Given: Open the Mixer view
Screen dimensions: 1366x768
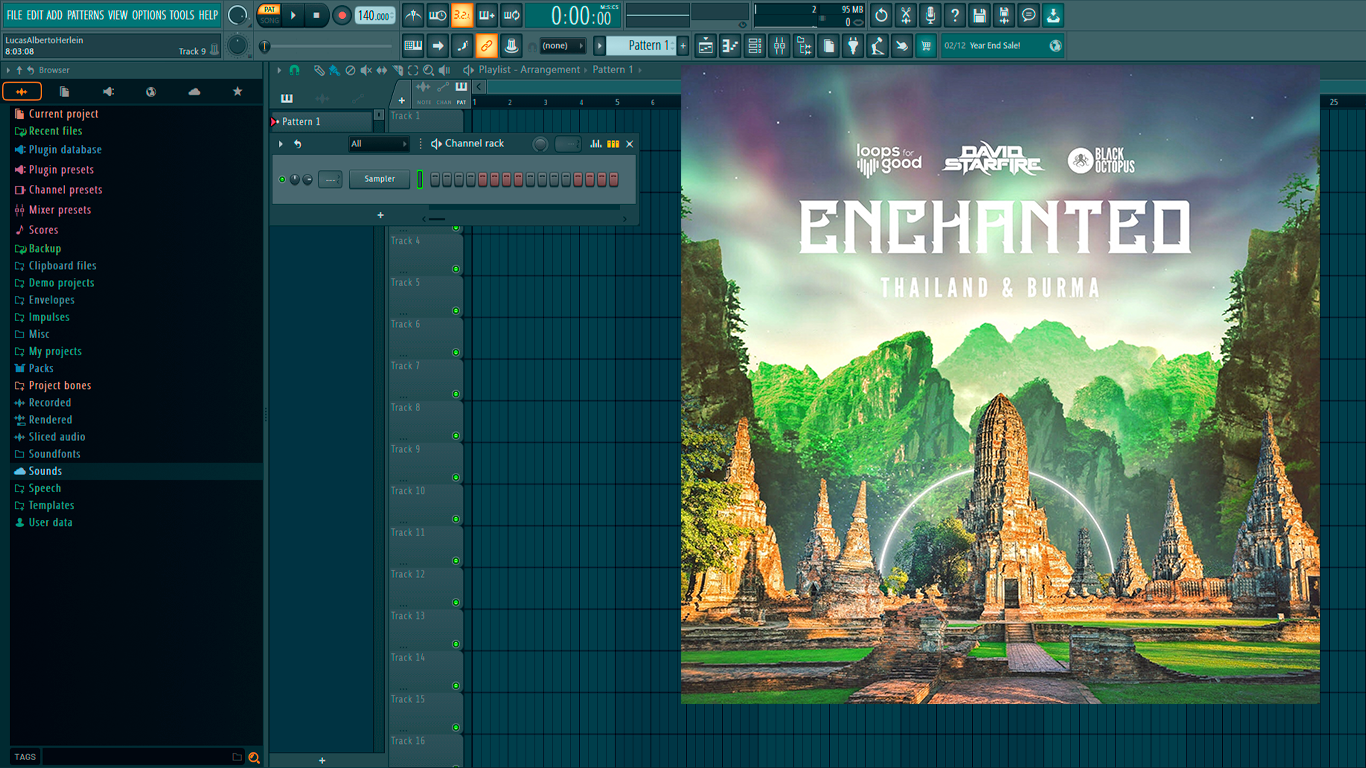Looking at the screenshot, I should point(779,45).
